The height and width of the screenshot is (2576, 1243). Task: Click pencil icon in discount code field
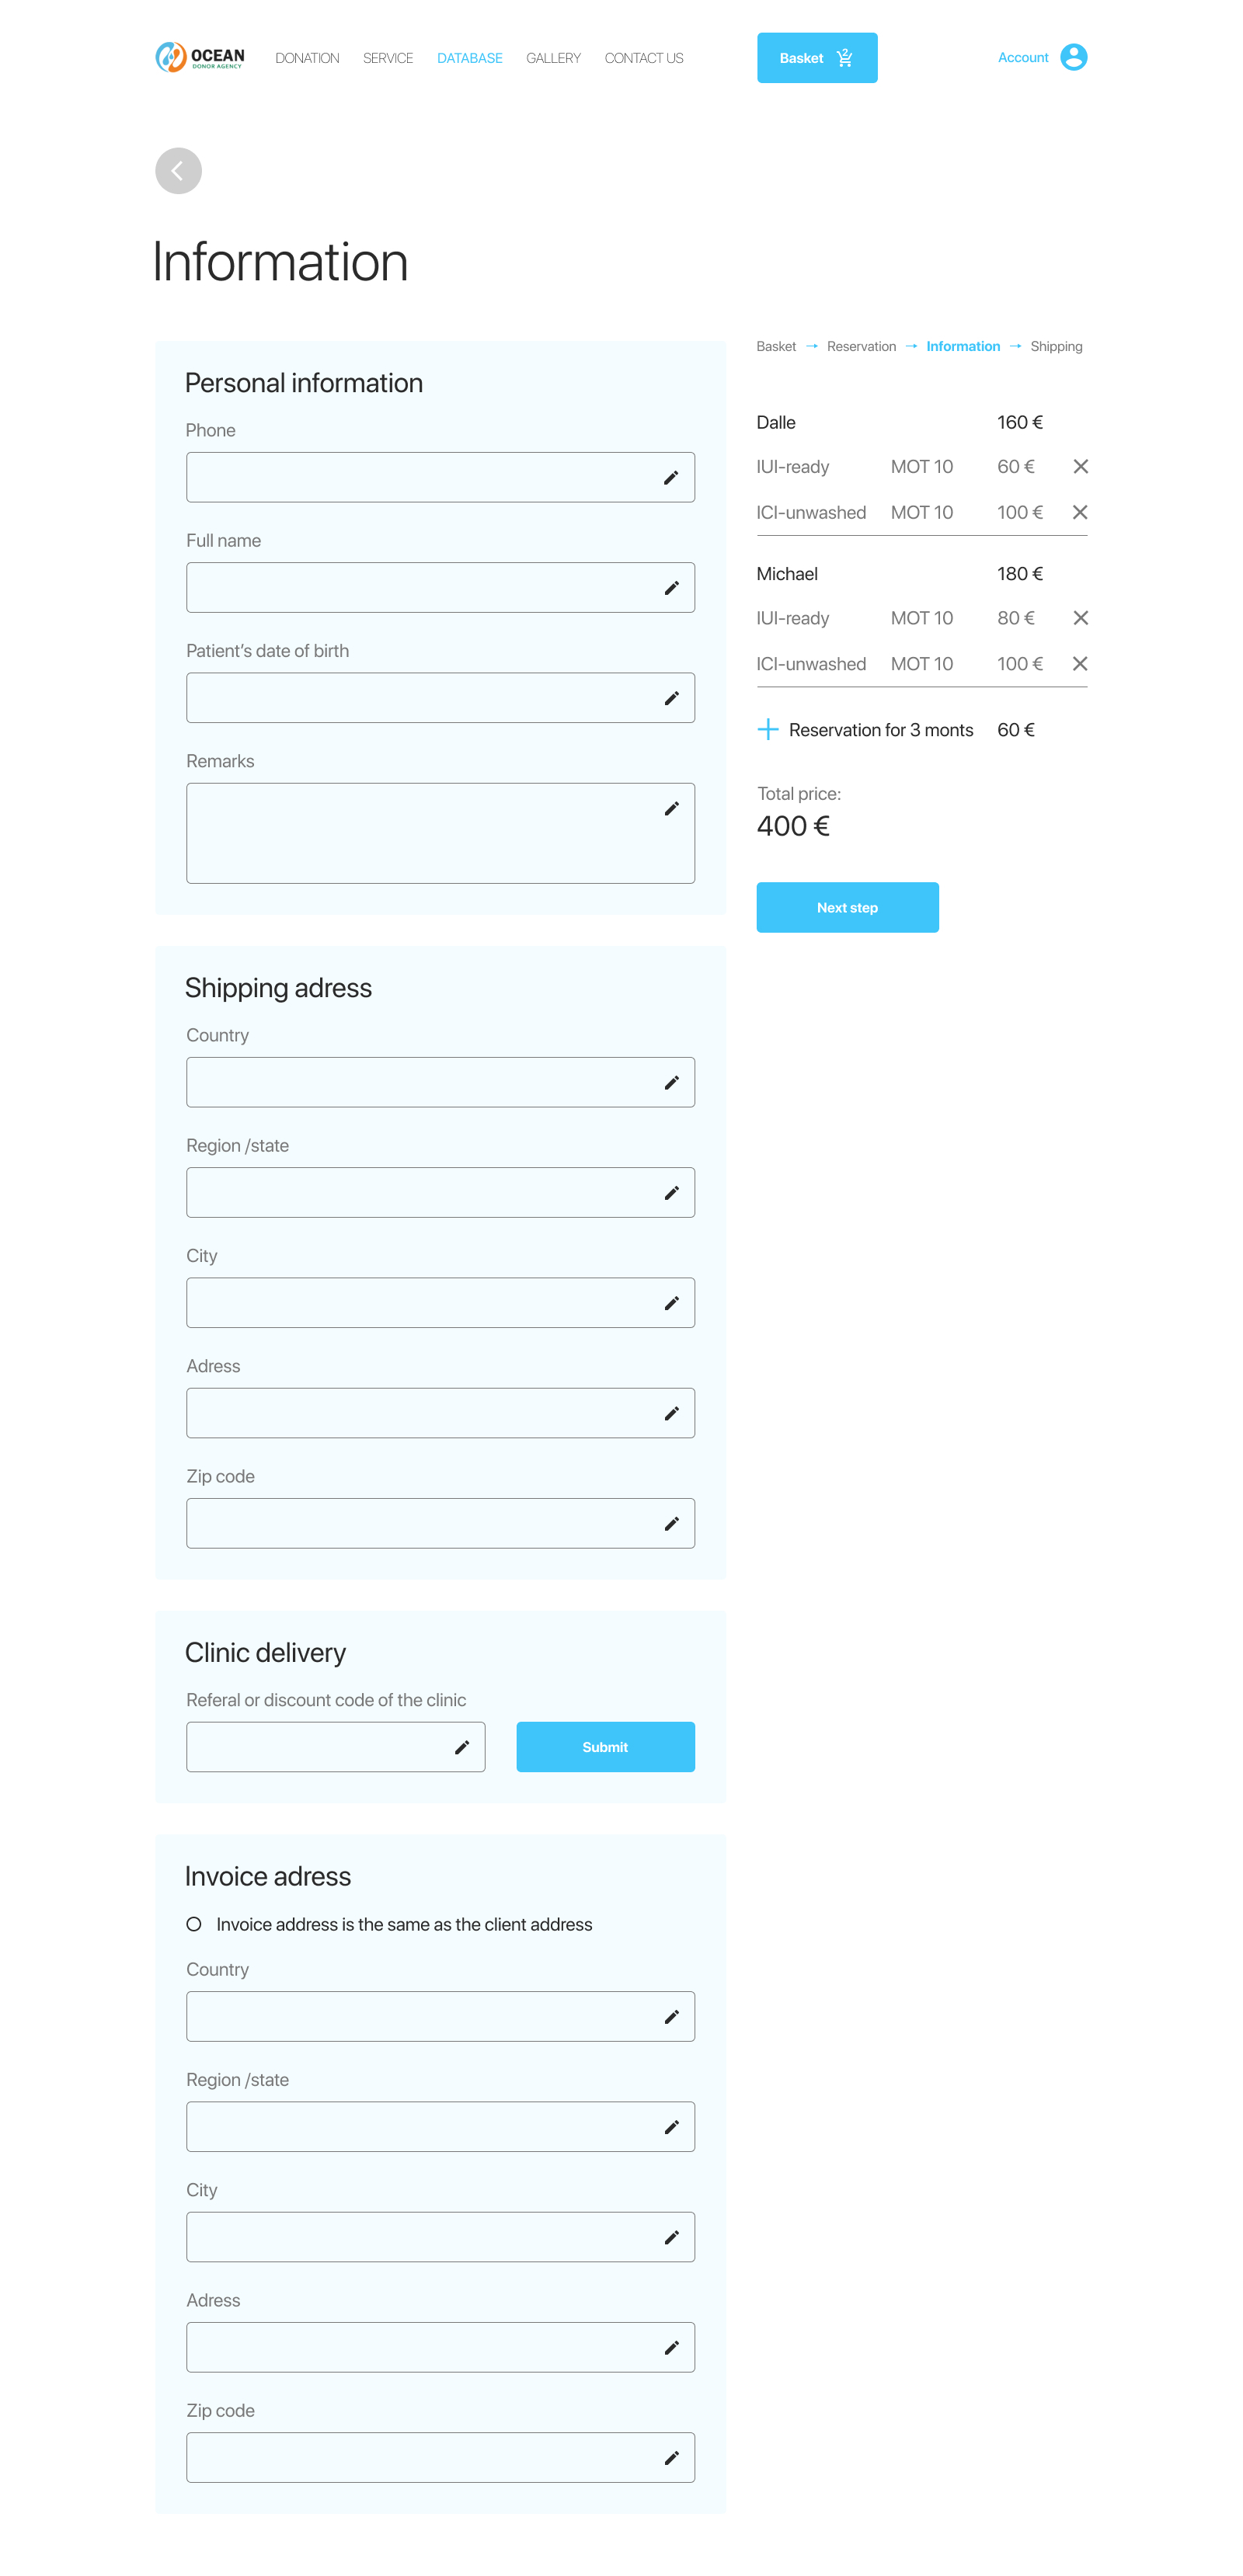[461, 1747]
